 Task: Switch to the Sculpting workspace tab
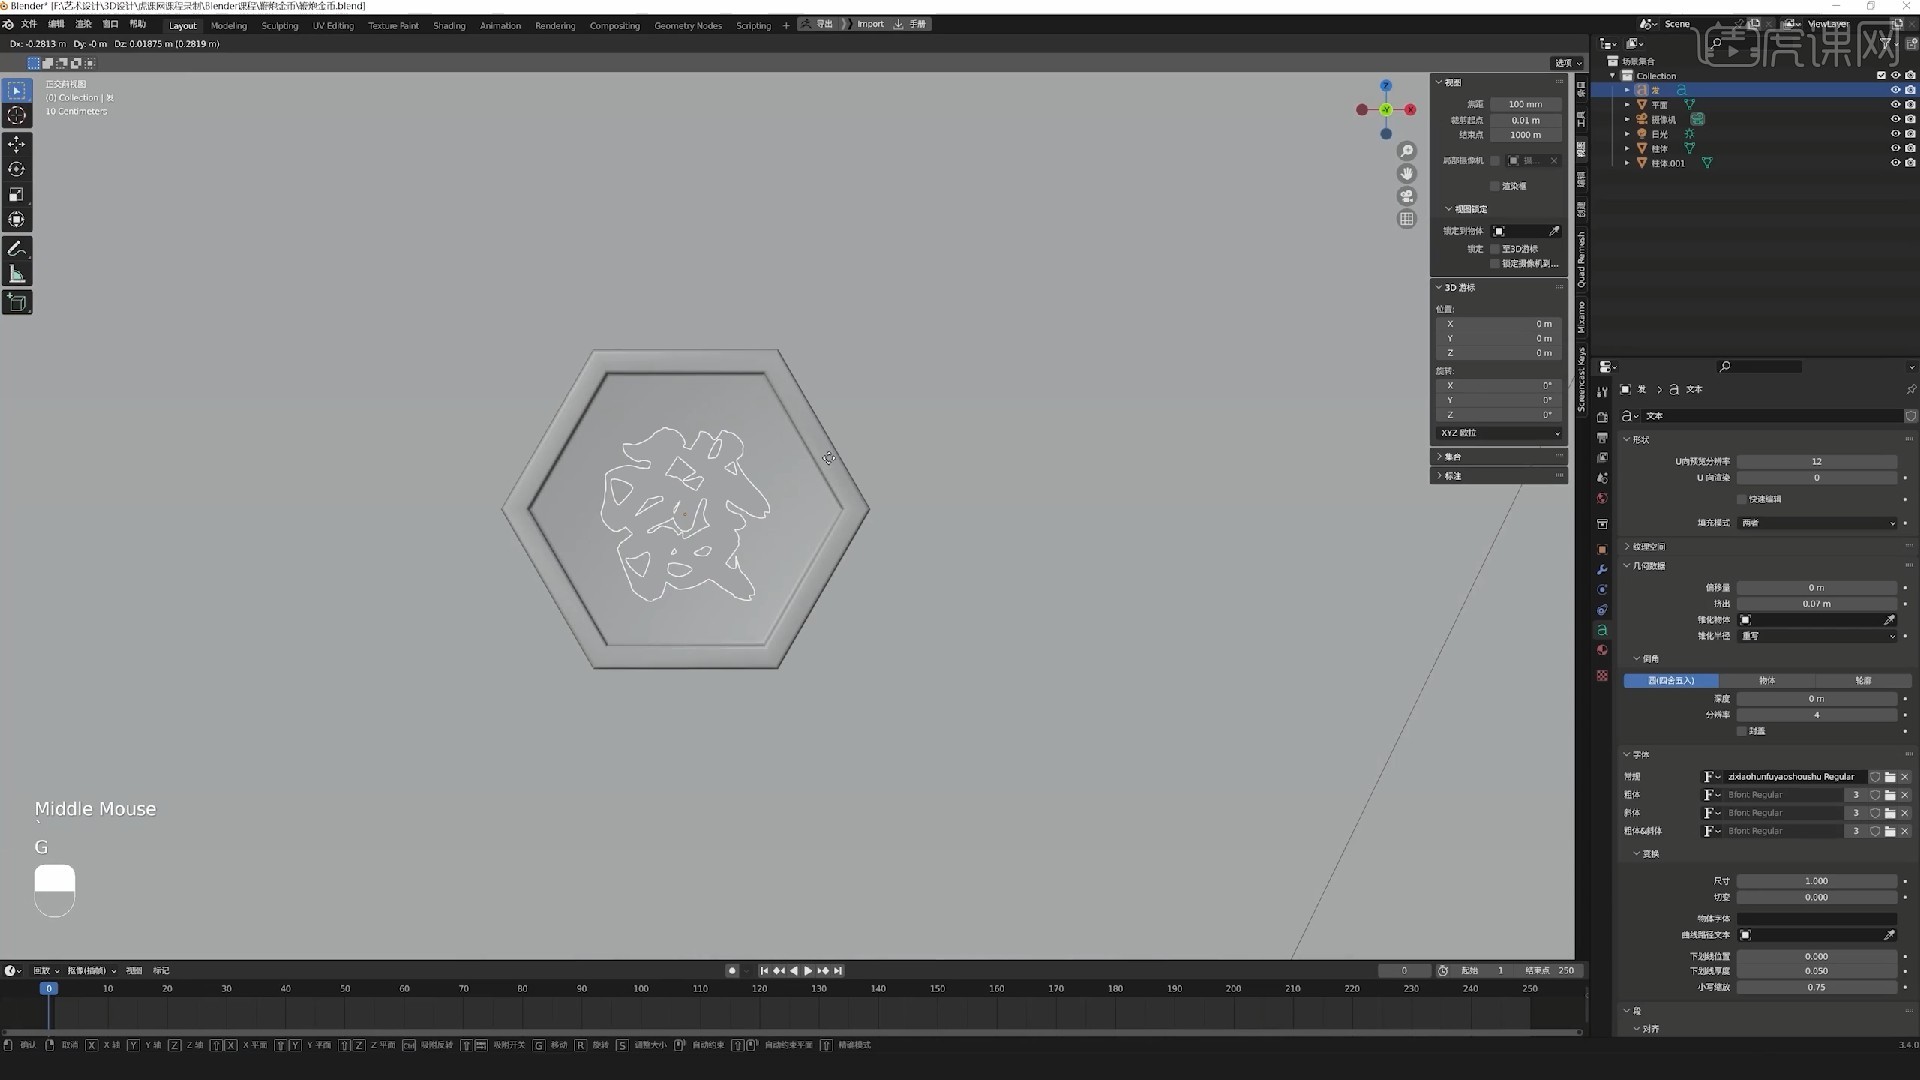point(280,26)
